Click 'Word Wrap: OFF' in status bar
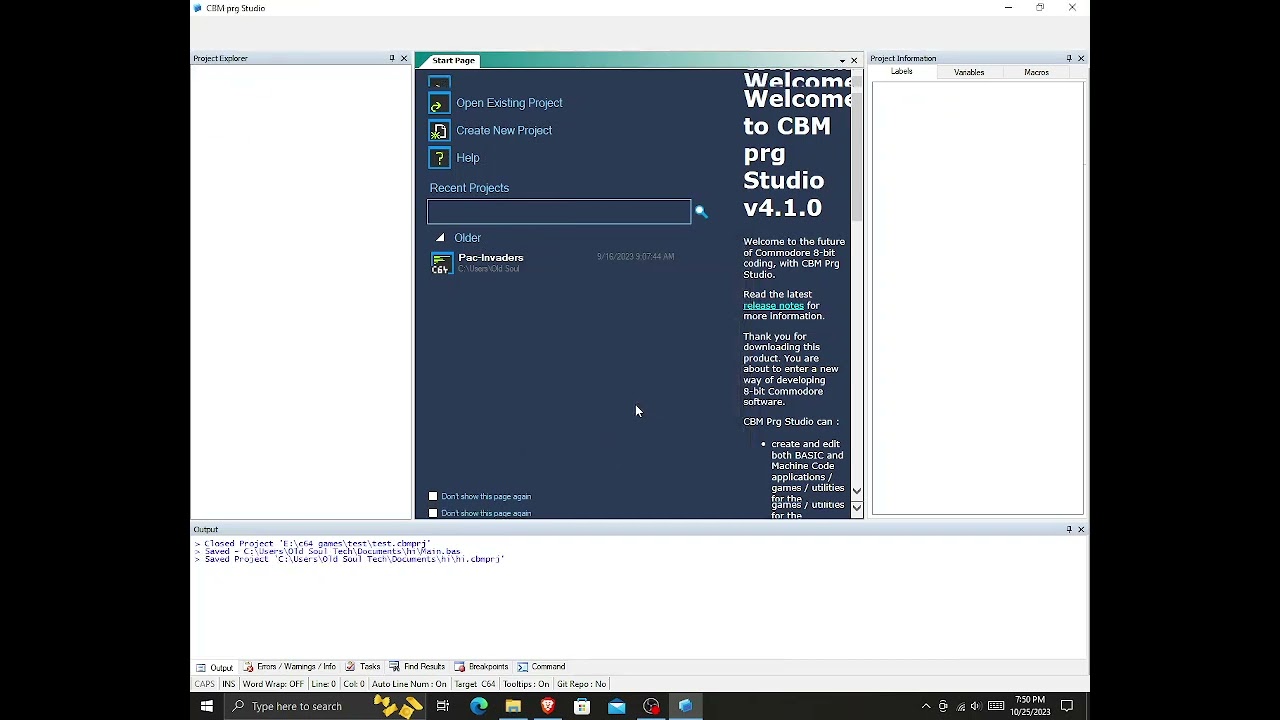The width and height of the screenshot is (1280, 720). tap(273, 684)
